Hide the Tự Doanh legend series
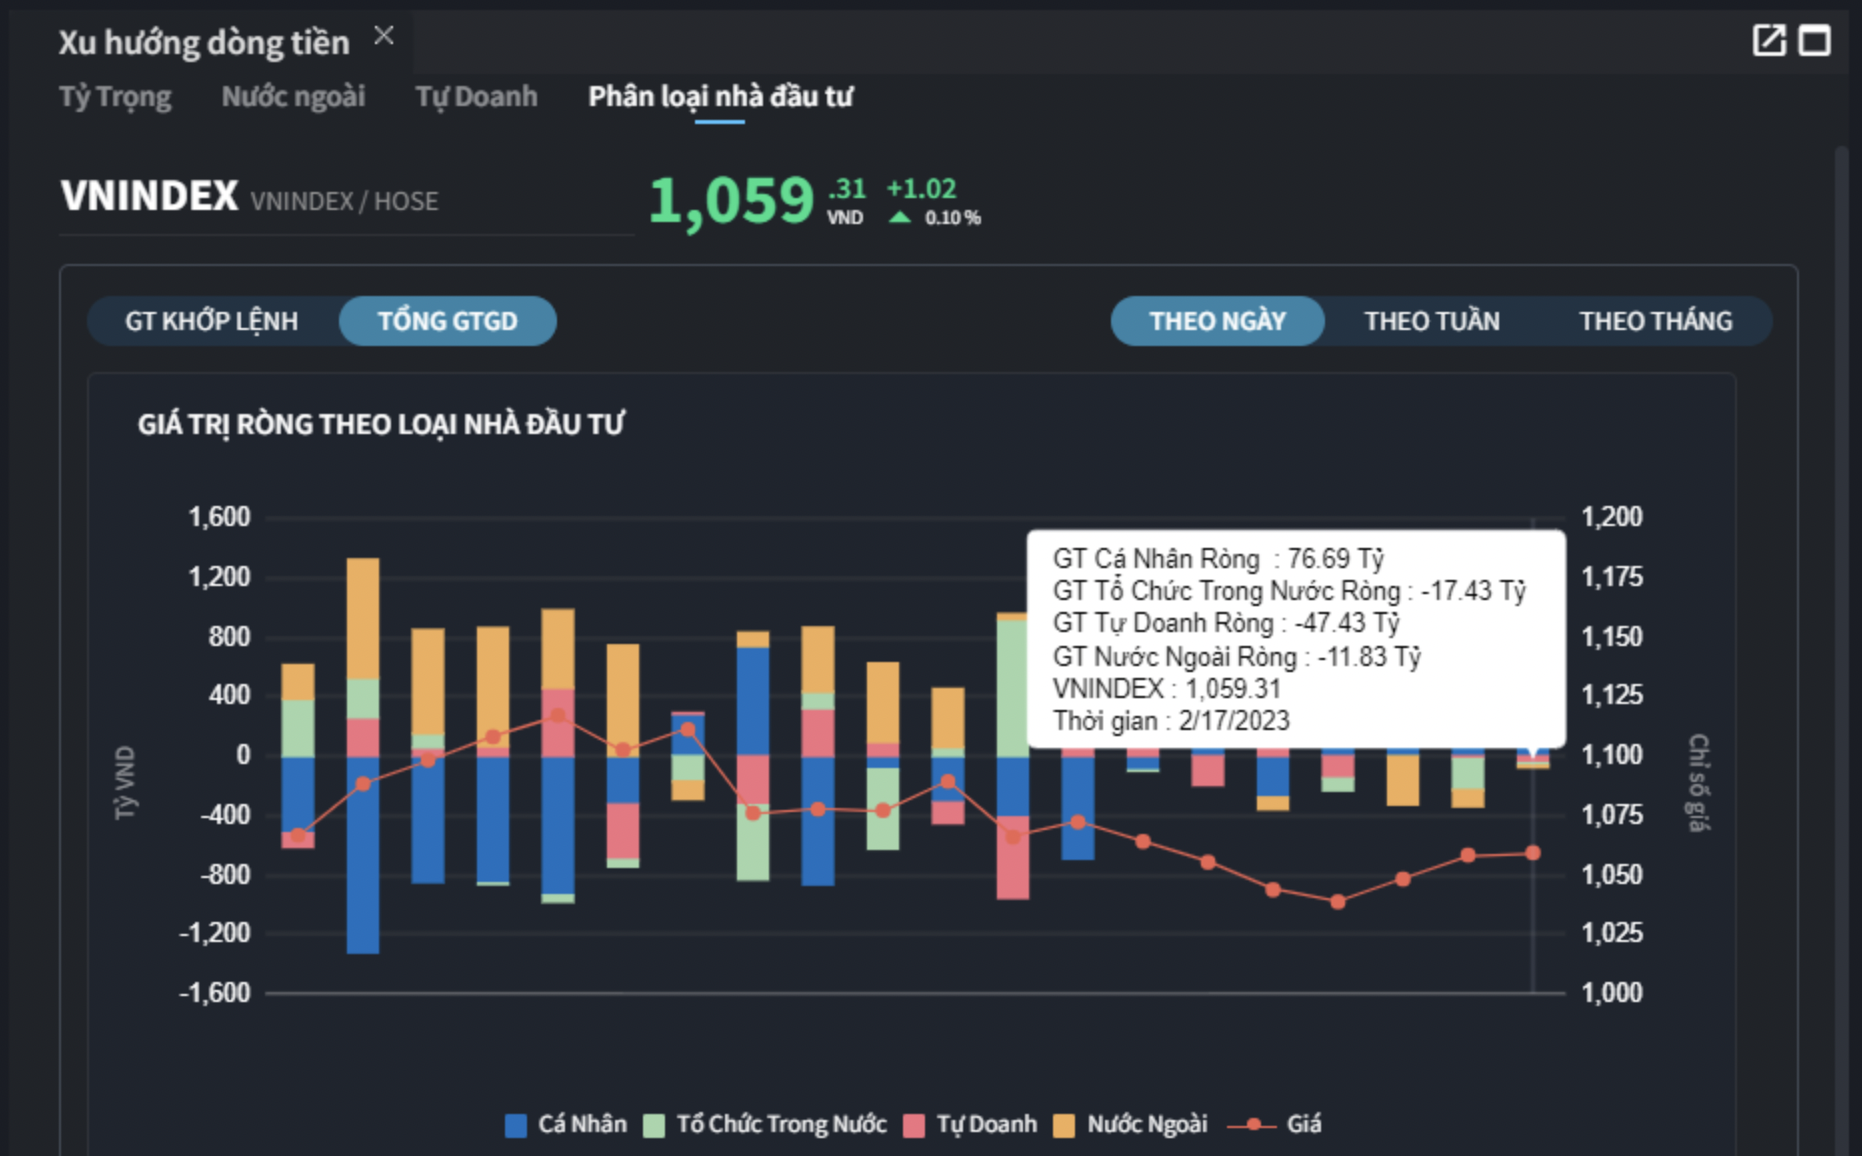This screenshot has width=1862, height=1156. coord(970,1125)
